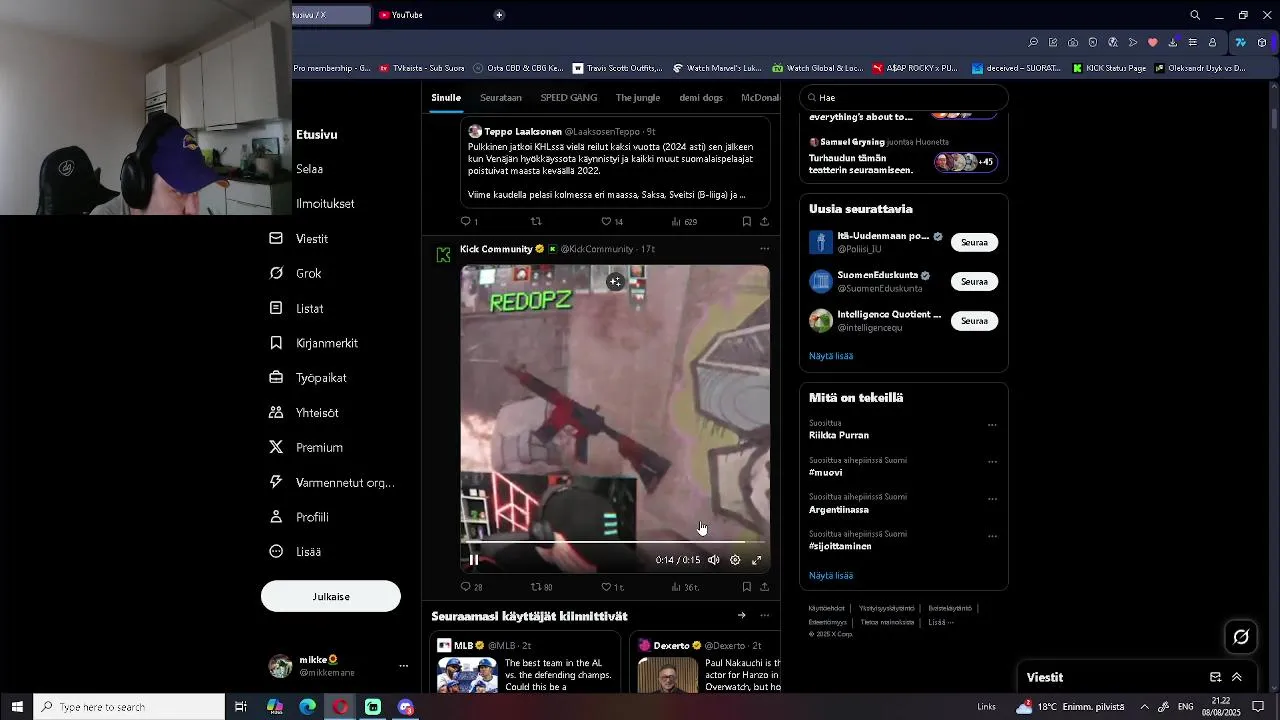Open Ilmoitukset in the sidebar
Viewport: 1280px width, 720px height.
[x=325, y=204]
